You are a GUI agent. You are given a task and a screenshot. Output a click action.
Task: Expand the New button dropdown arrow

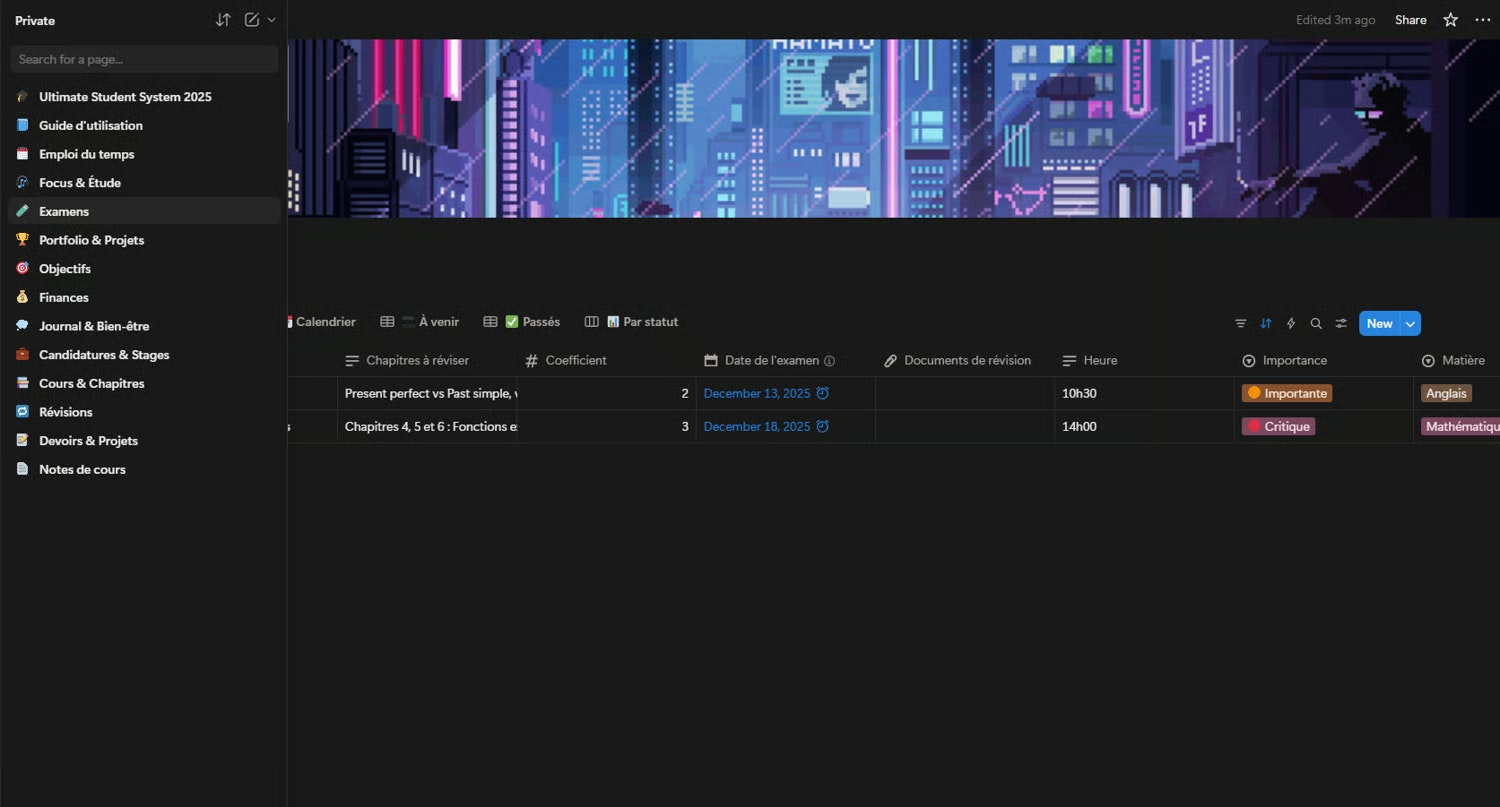coord(1411,323)
